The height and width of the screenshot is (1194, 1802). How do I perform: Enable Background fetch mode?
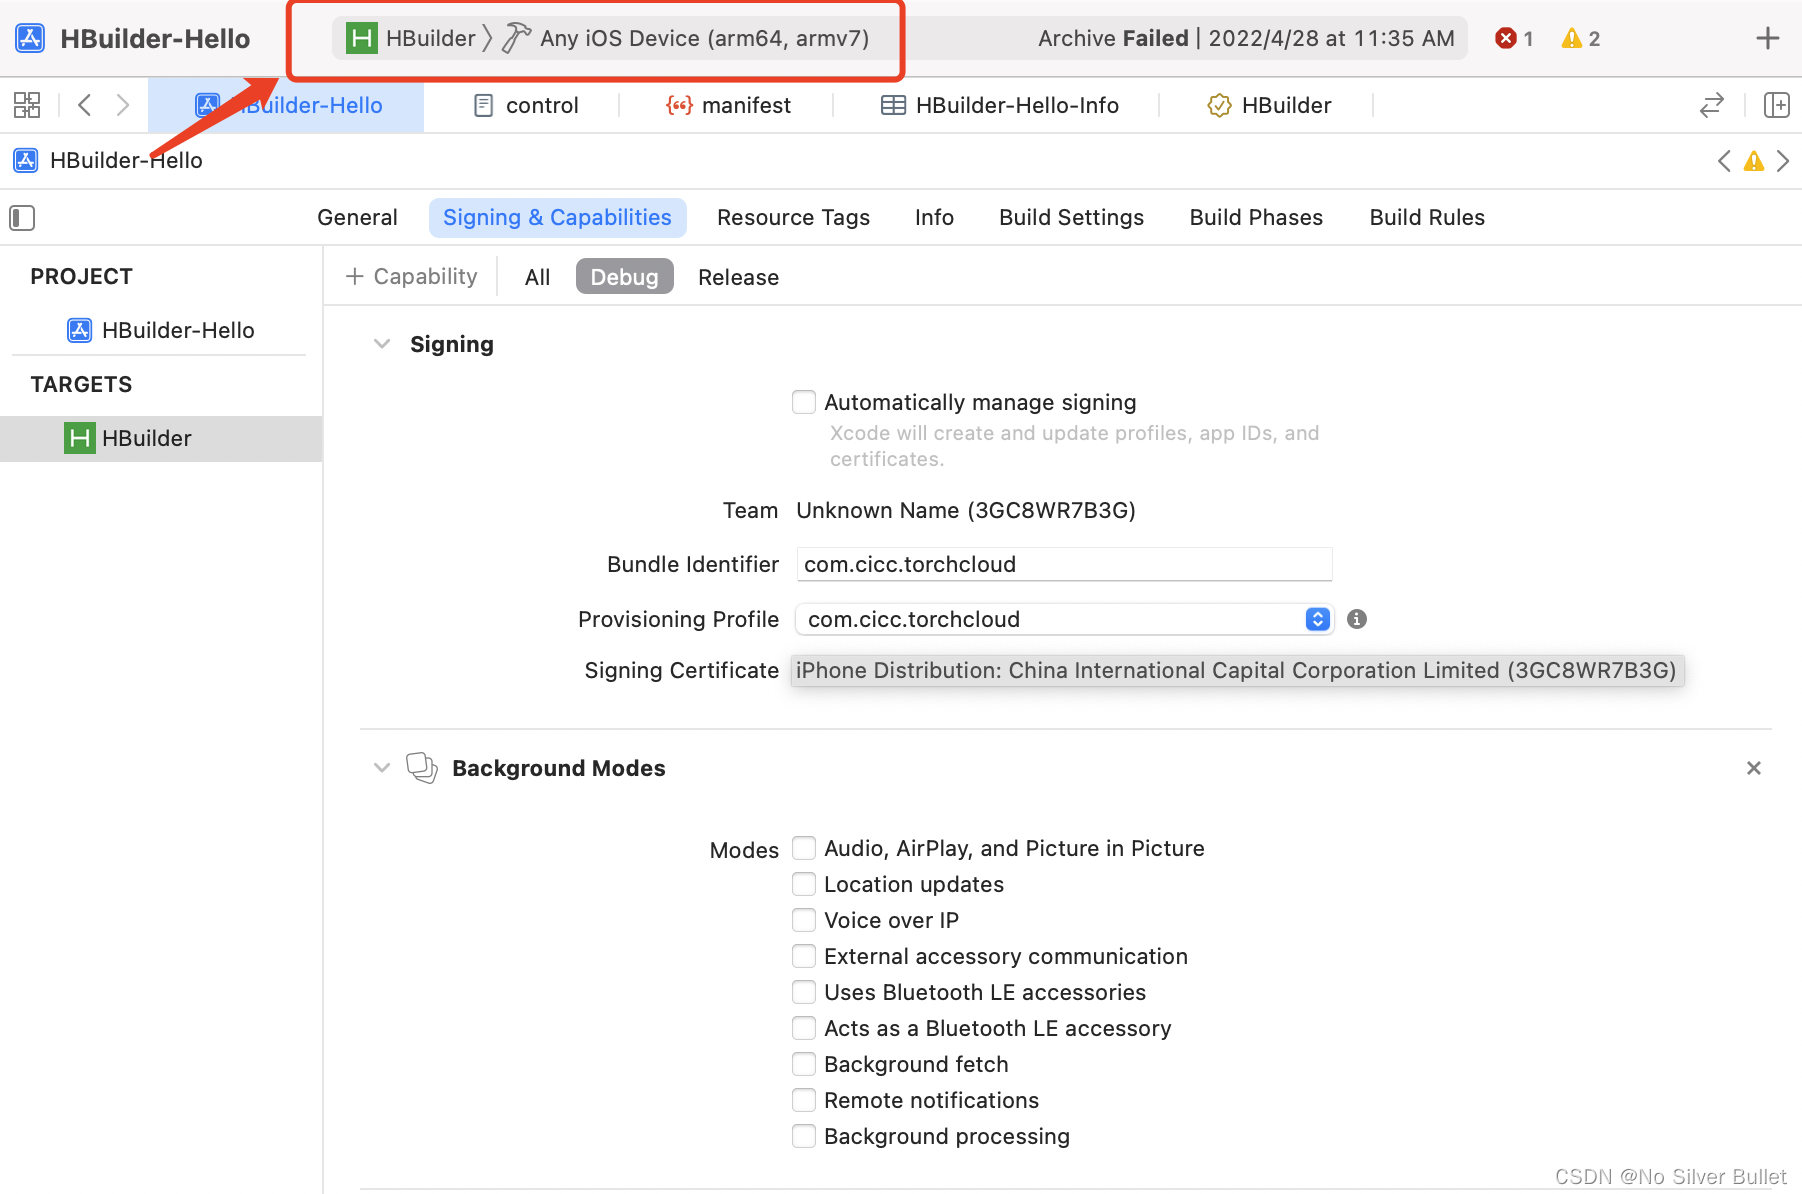[x=803, y=1064]
